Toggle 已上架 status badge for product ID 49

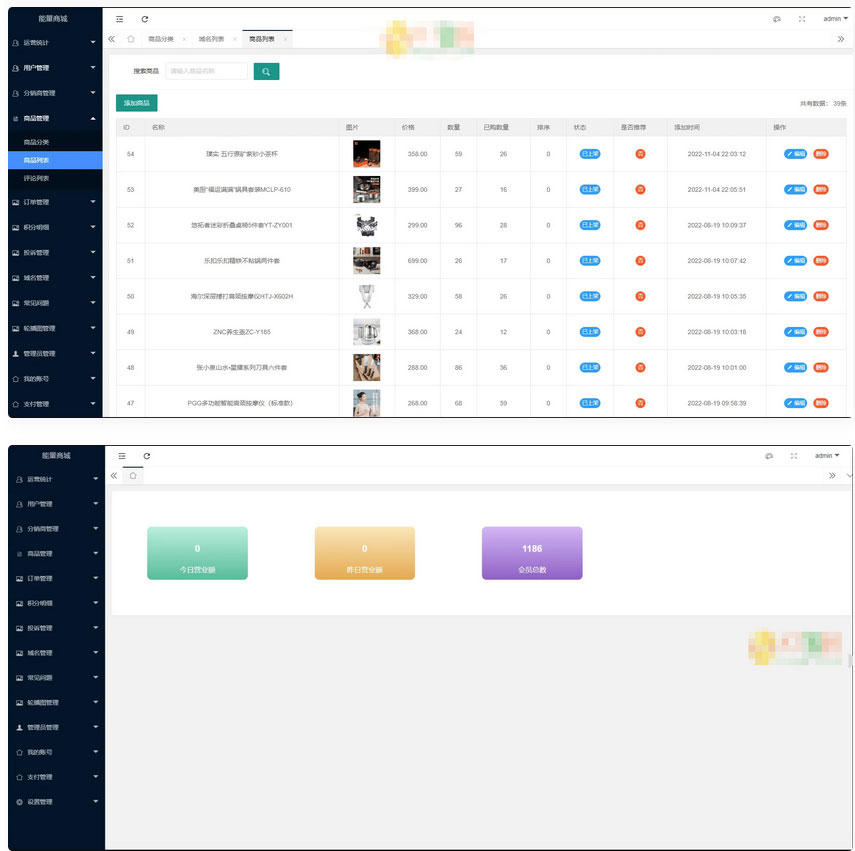pos(590,332)
